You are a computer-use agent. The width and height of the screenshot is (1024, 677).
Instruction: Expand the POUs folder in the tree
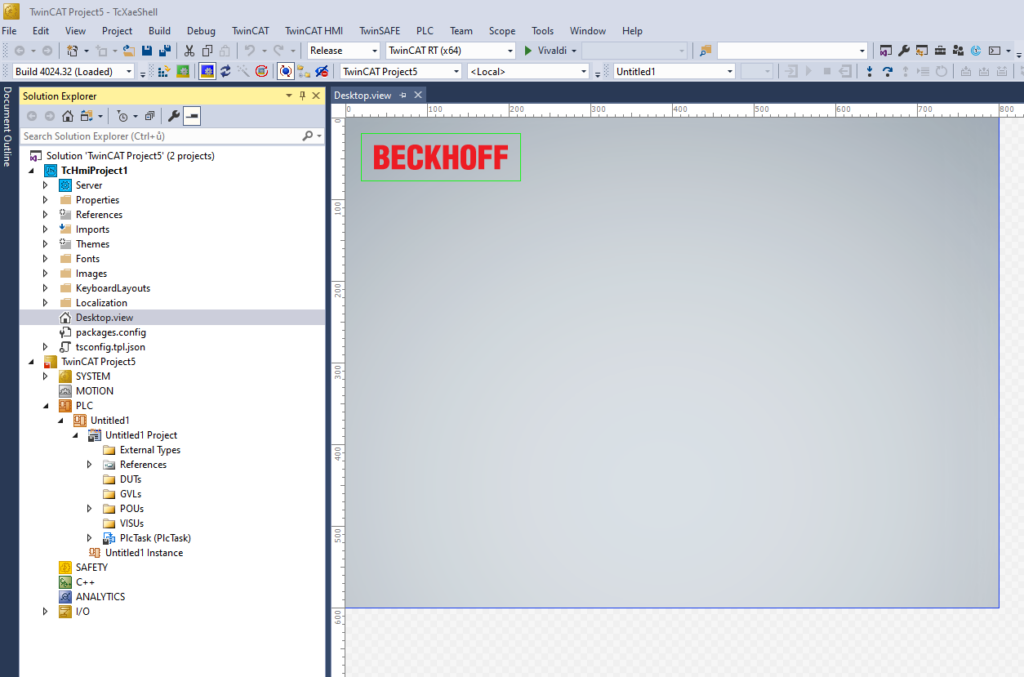(x=89, y=509)
